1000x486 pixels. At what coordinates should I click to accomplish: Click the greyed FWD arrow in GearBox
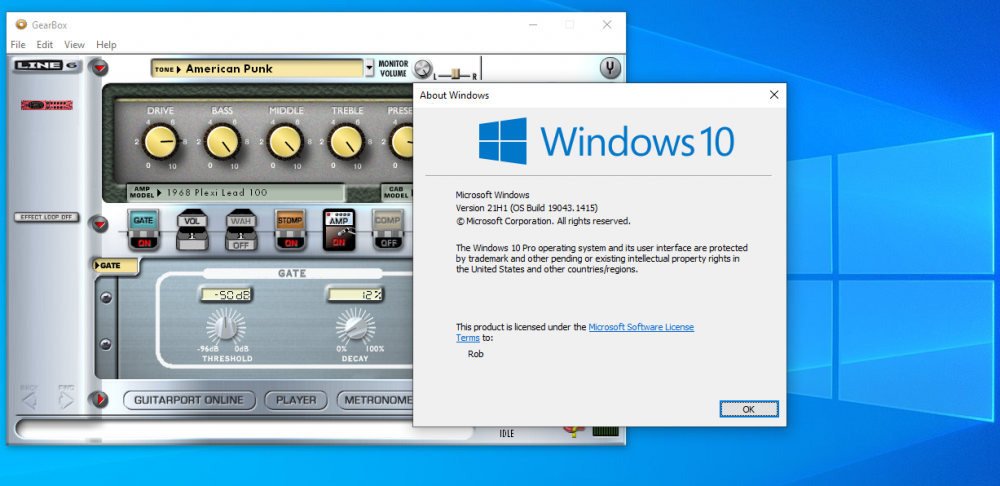tap(66, 399)
